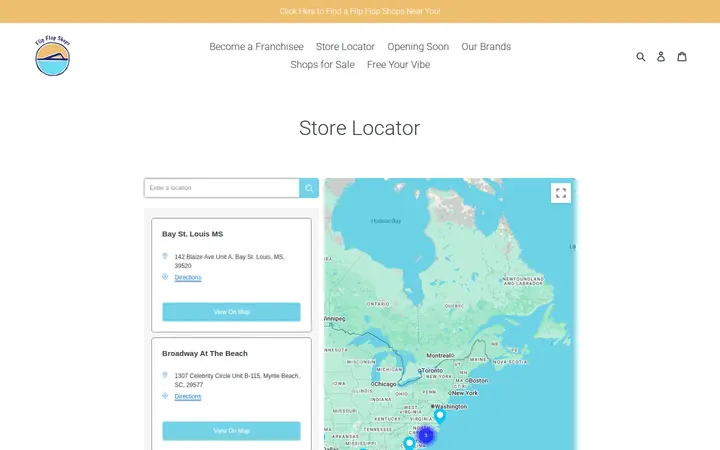This screenshot has height=450, width=720.
Task: Open Directions link for Broadway At The Beach
Action: click(188, 396)
